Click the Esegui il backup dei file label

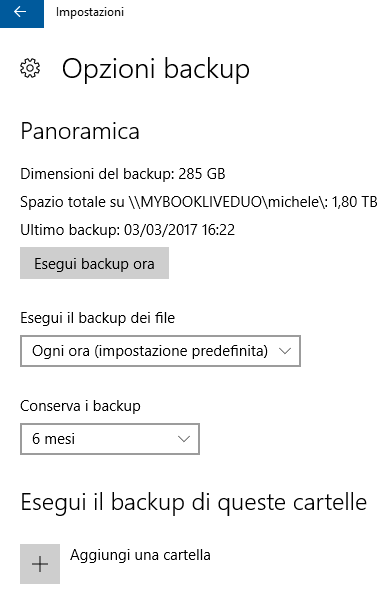(x=97, y=318)
